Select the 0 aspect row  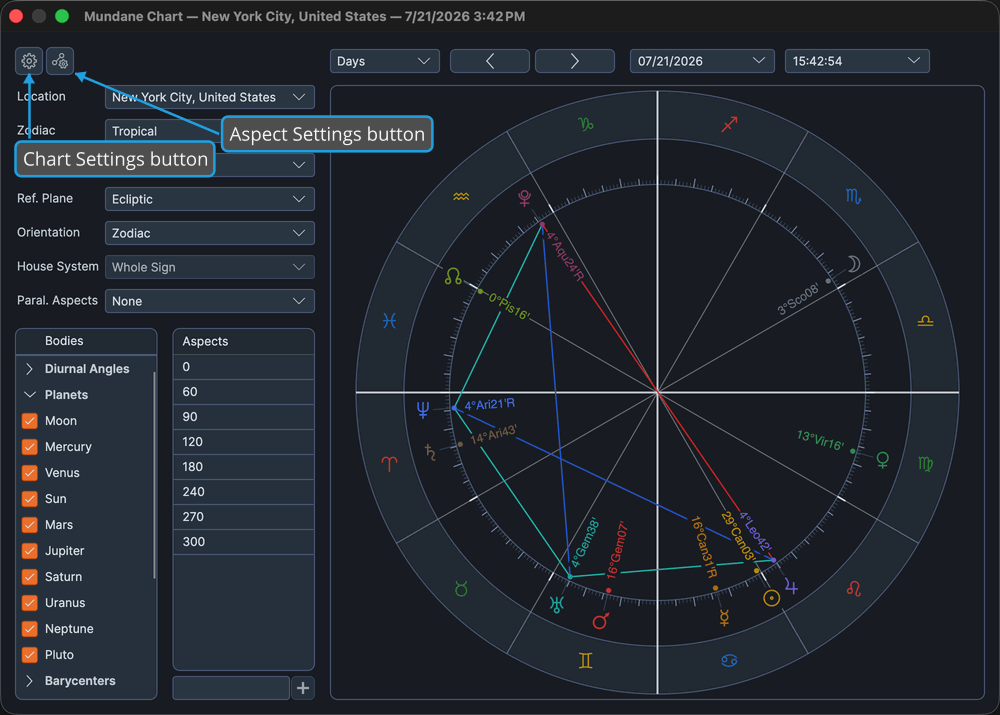coord(244,367)
